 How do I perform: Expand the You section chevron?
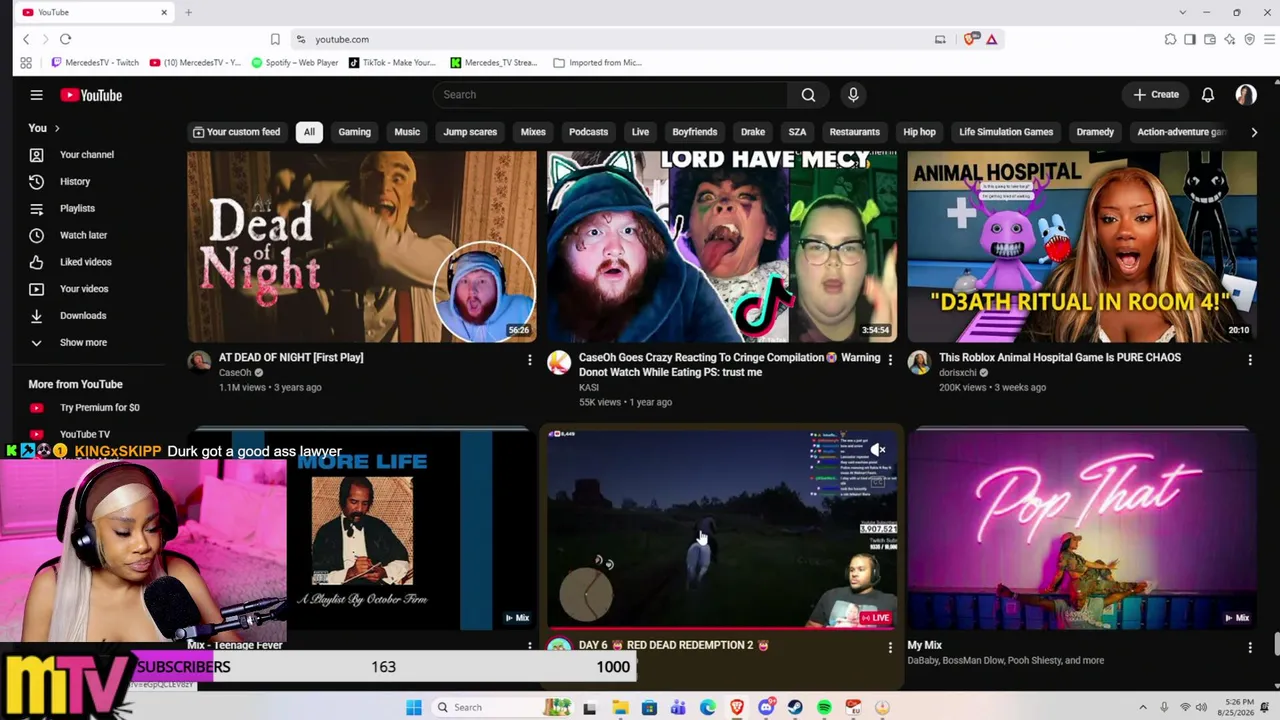pyautogui.click(x=57, y=128)
